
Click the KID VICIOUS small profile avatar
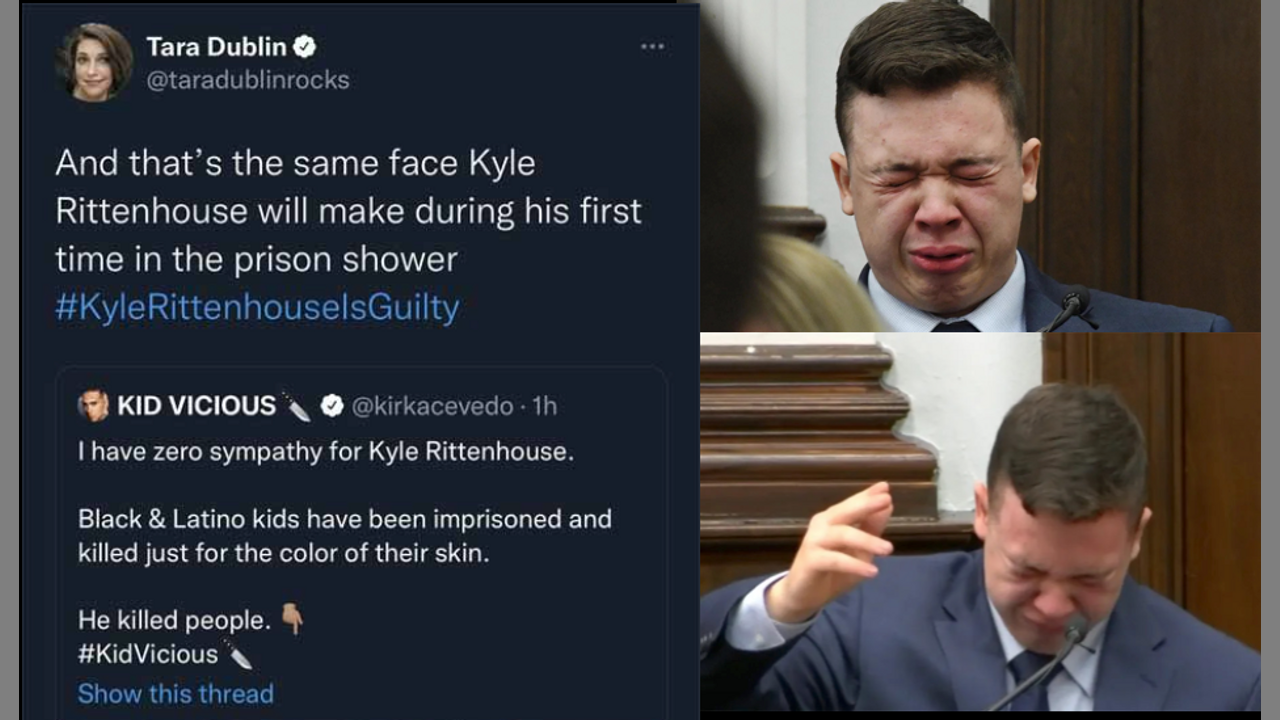[93, 405]
